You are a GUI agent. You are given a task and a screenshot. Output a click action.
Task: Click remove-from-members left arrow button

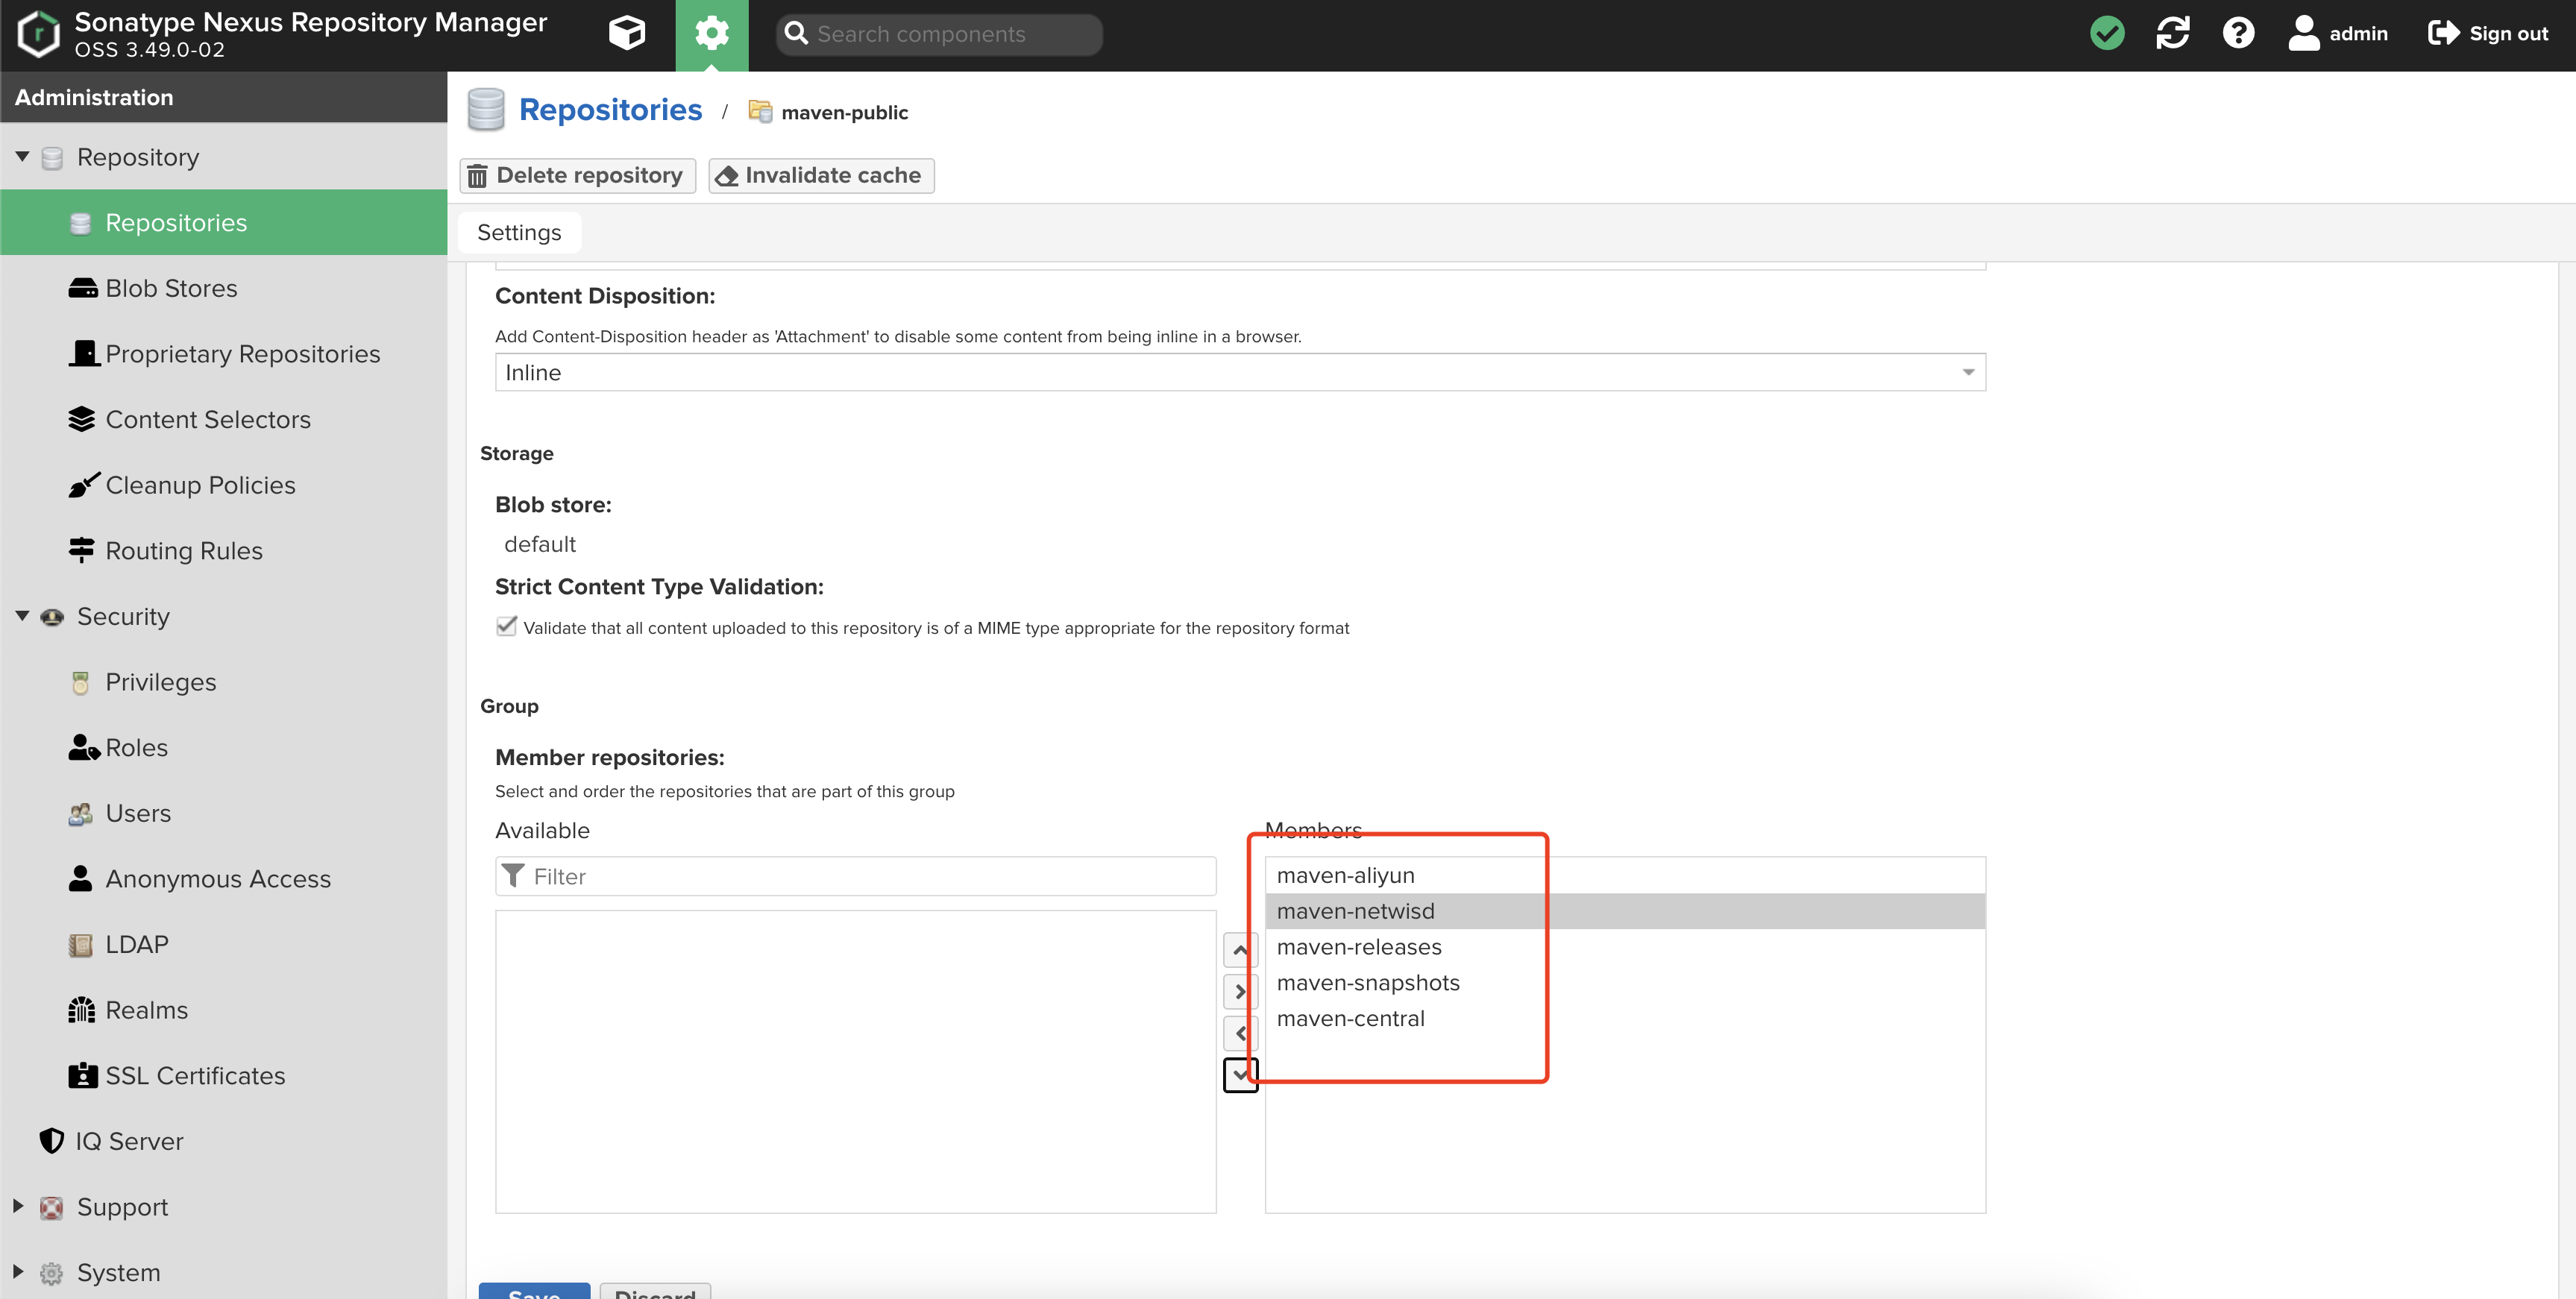[x=1240, y=1033]
